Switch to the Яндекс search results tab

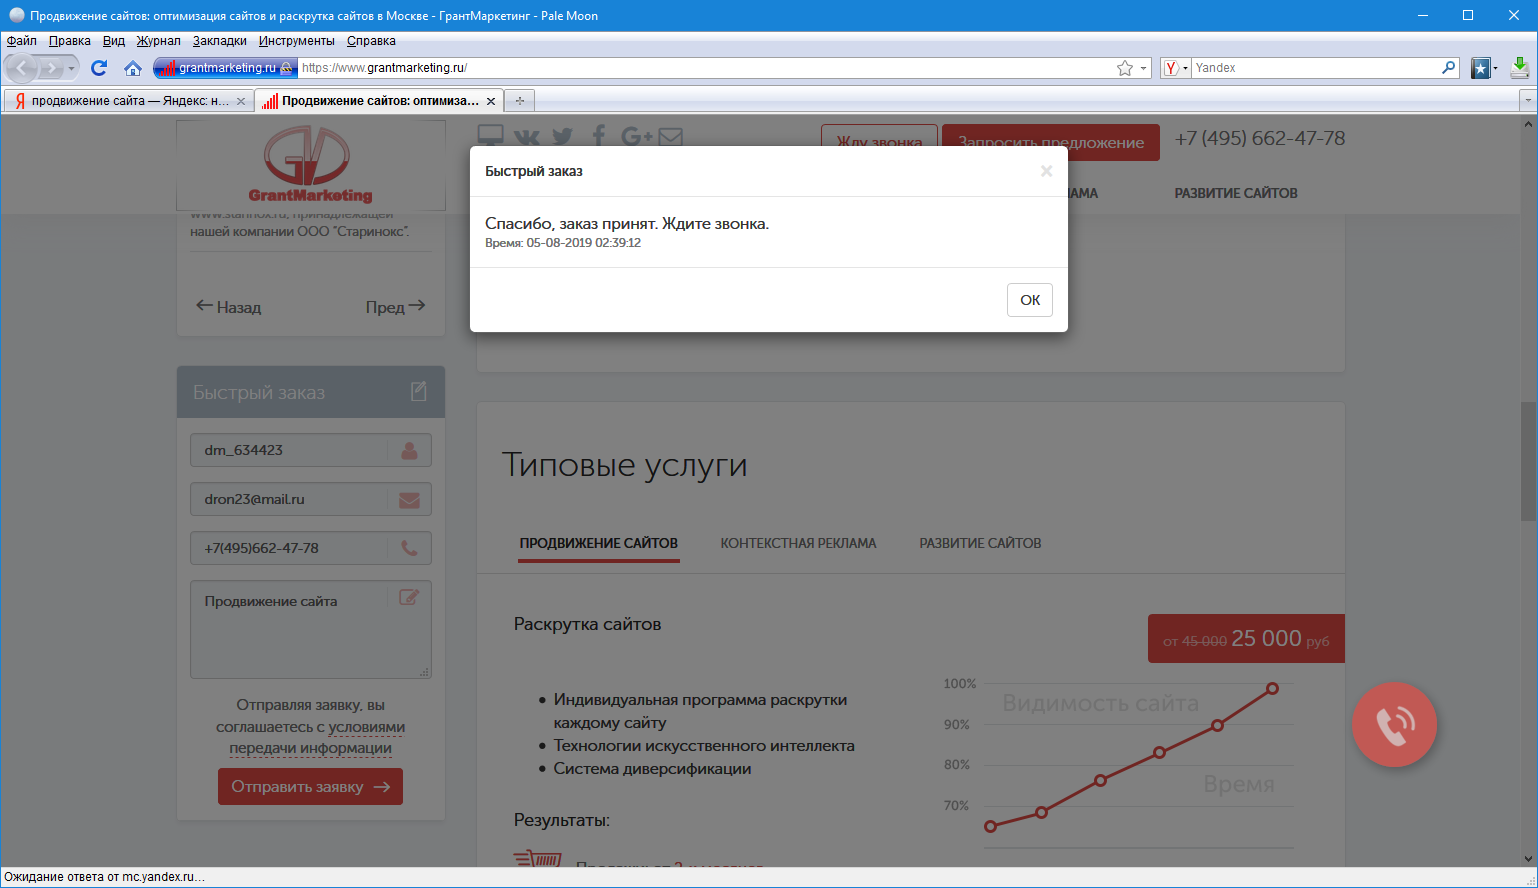click(x=127, y=101)
